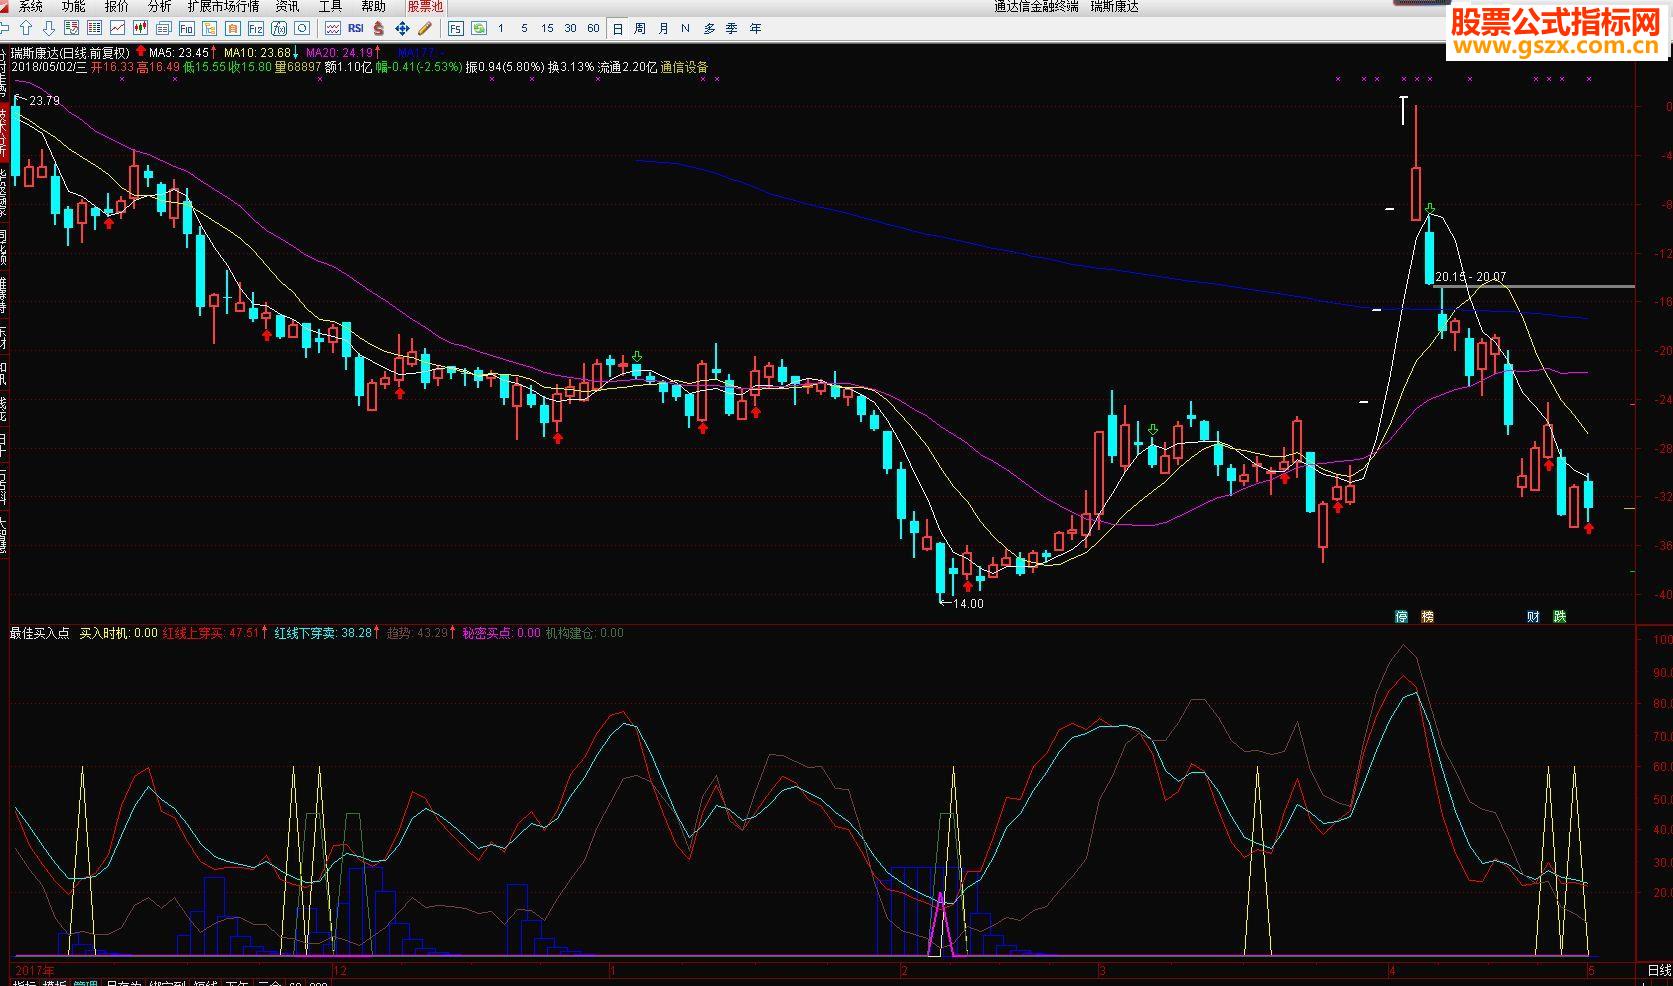Open the 扩展市场行情 menu
The width and height of the screenshot is (1673, 986).
click(x=223, y=7)
